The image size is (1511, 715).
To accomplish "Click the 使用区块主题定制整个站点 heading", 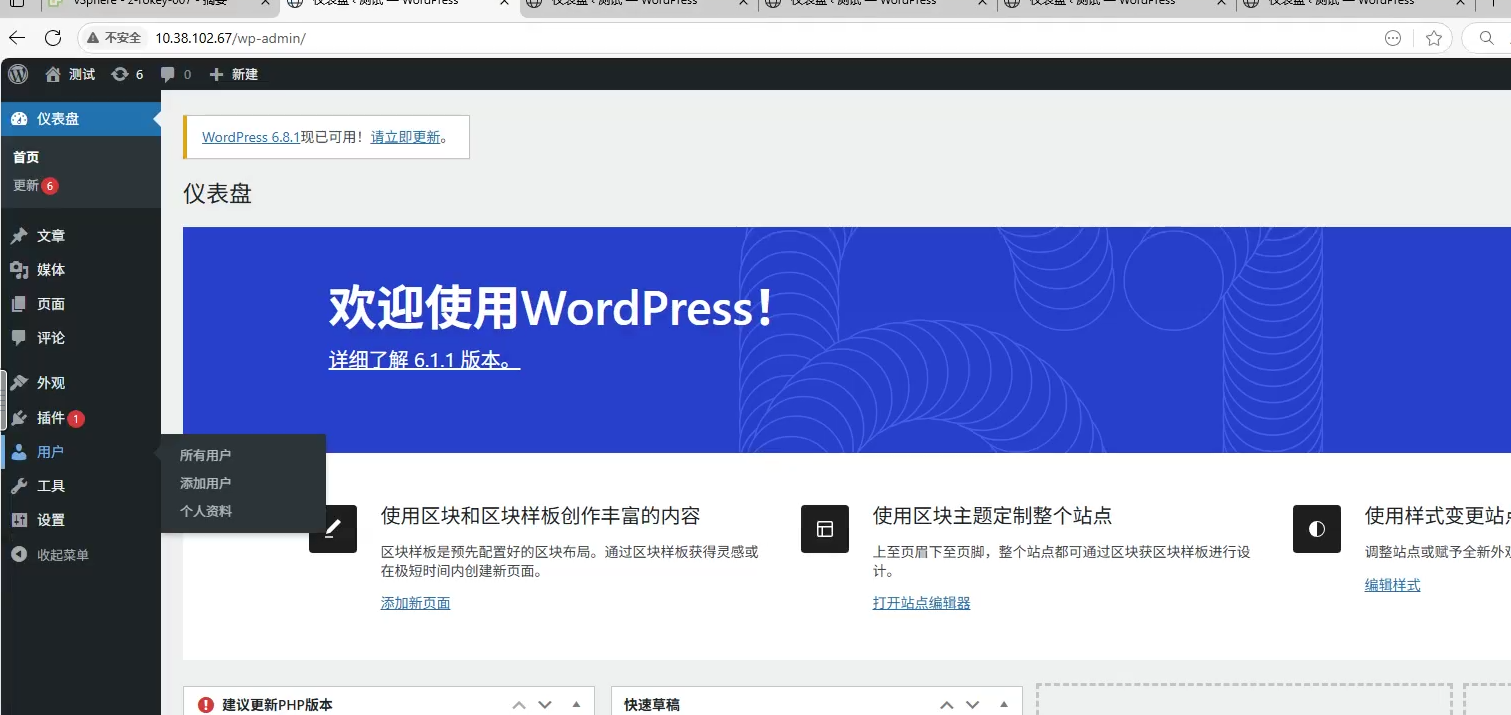I will tap(992, 516).
